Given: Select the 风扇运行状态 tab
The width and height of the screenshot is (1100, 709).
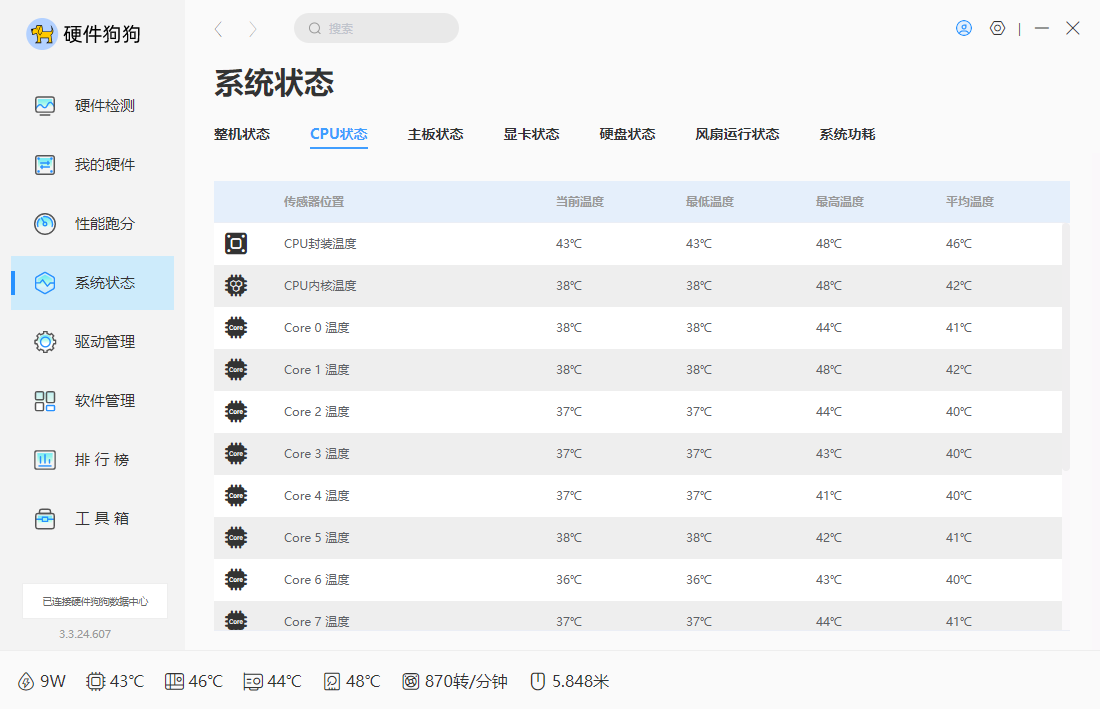Looking at the screenshot, I should pyautogui.click(x=737, y=133).
